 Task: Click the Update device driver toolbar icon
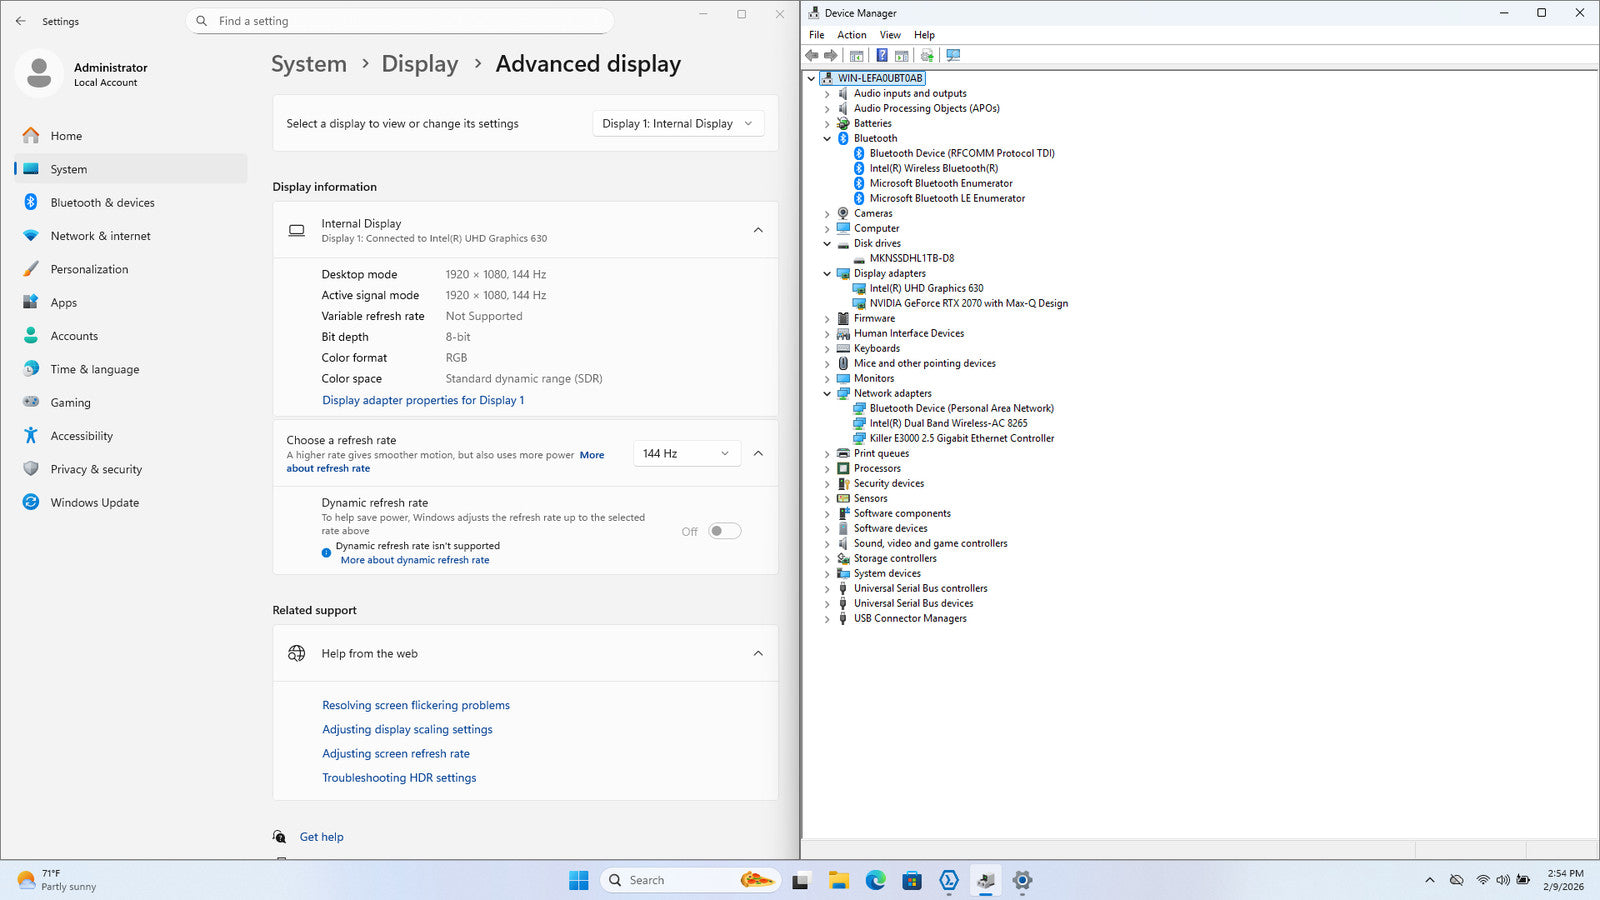[927, 56]
